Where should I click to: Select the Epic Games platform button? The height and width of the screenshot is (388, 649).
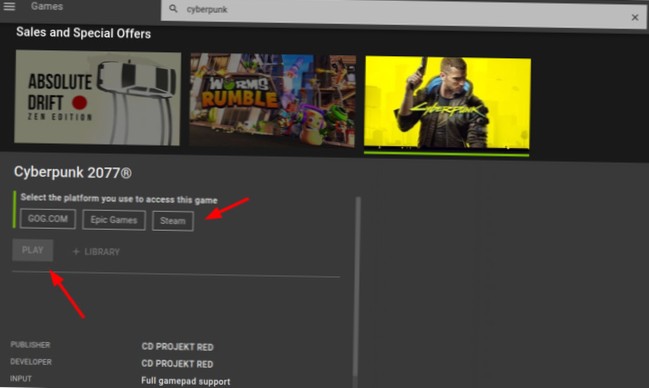(x=114, y=220)
